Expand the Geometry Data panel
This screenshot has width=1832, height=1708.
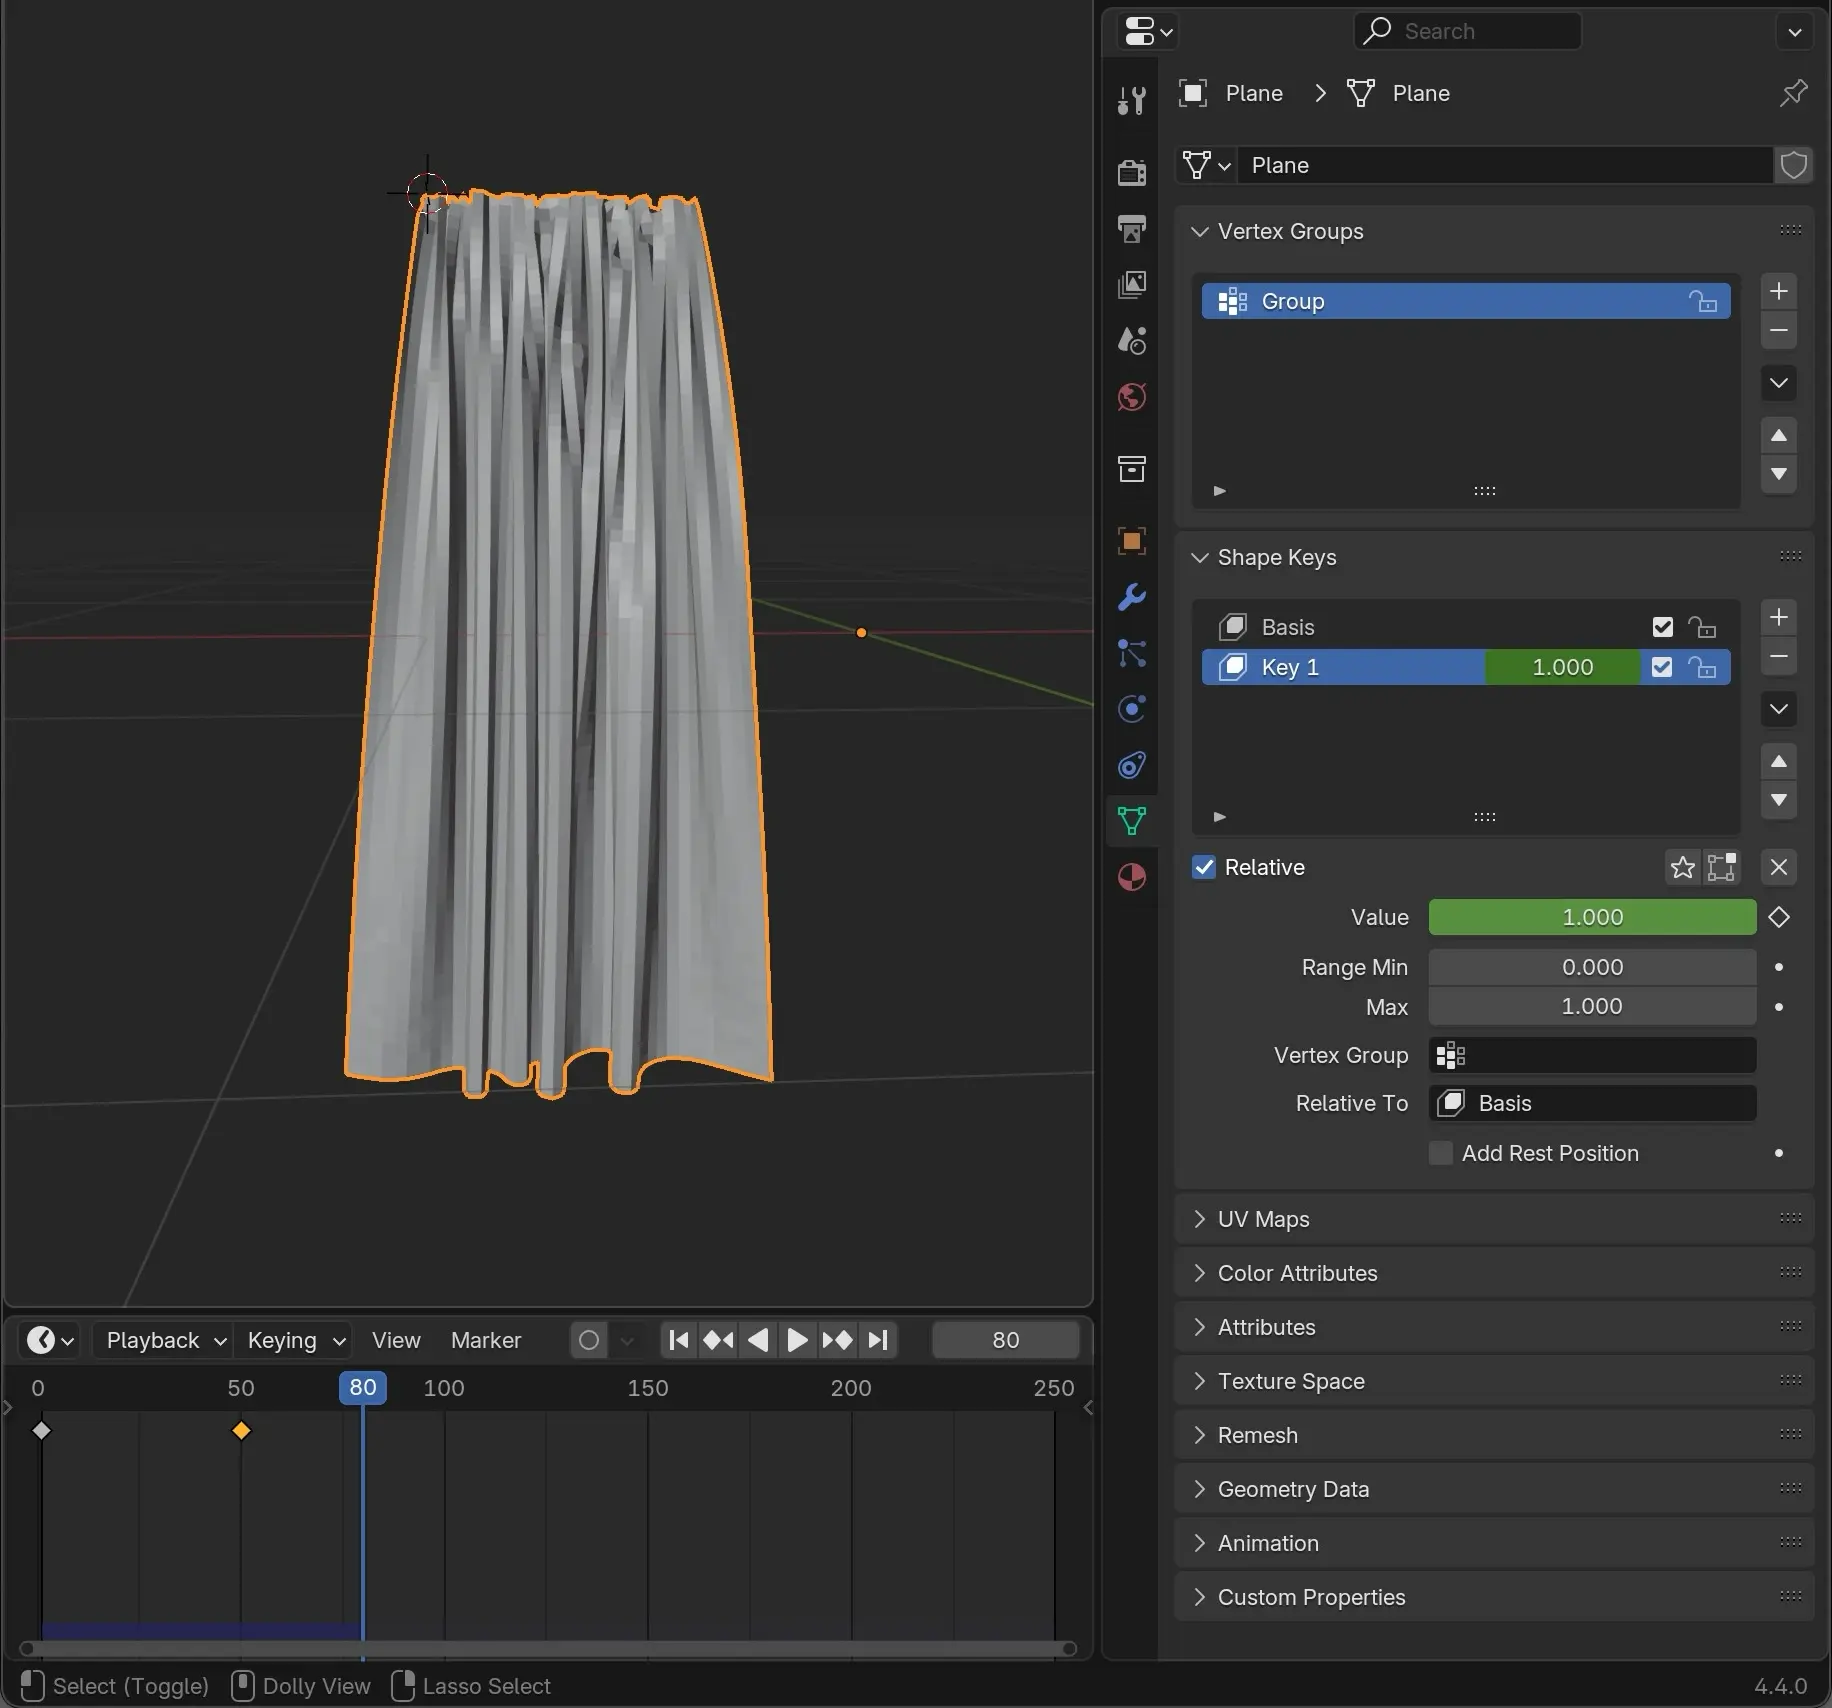(x=1293, y=1489)
